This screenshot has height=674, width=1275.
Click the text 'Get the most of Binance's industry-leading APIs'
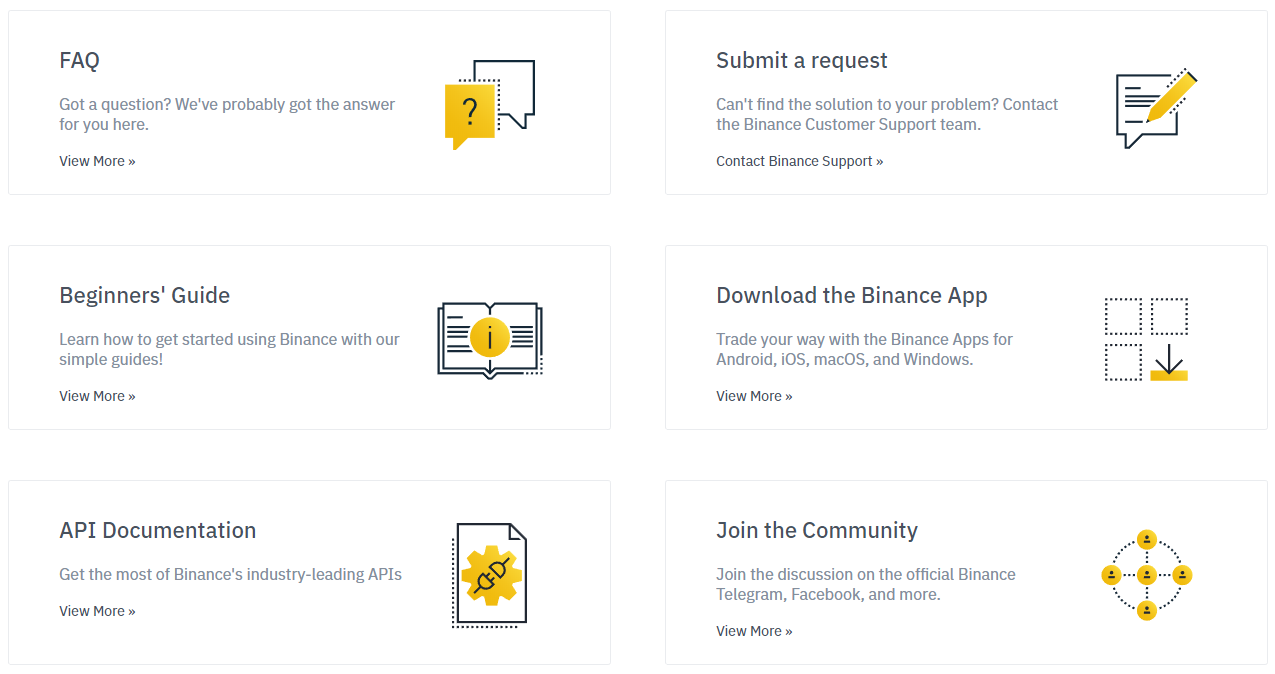point(230,575)
